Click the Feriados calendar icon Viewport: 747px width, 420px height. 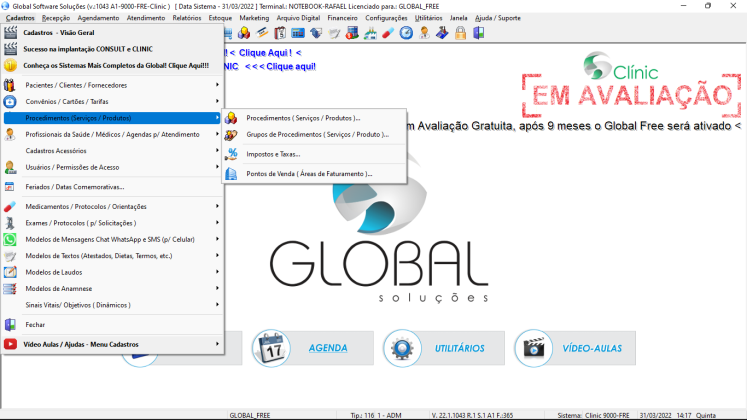pyautogui.click(x=10, y=187)
